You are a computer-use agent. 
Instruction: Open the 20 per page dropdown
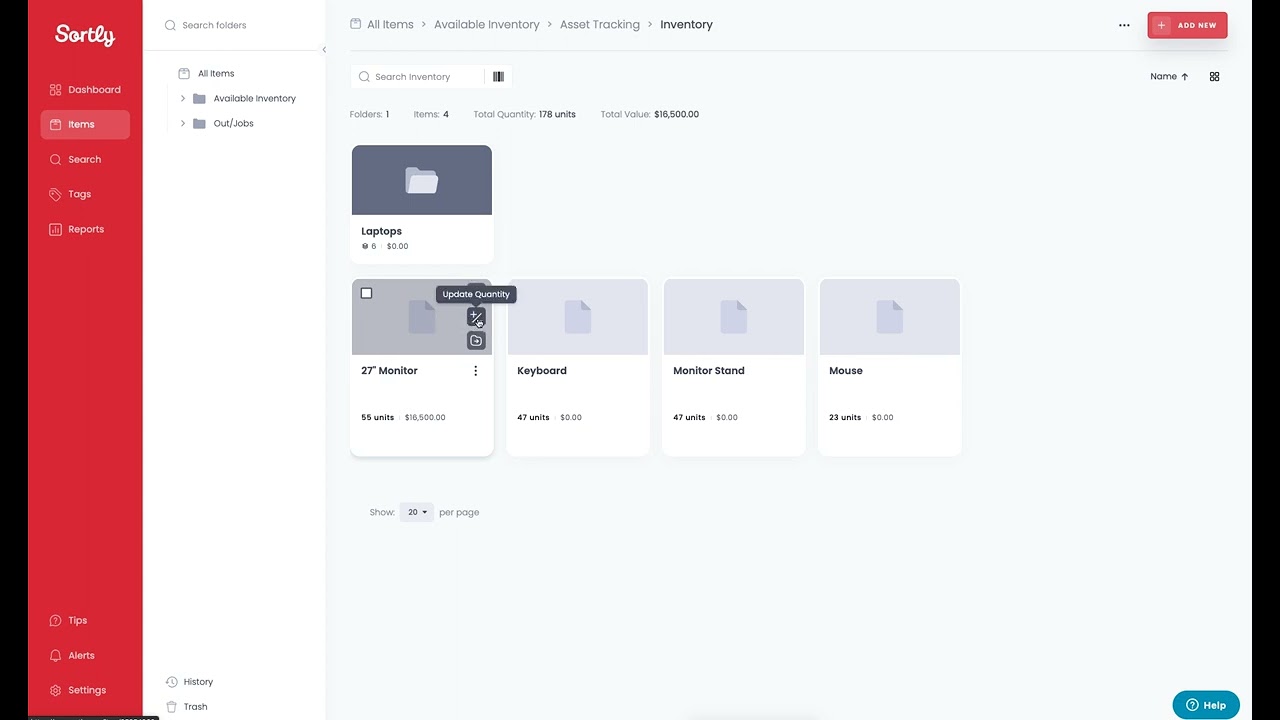(x=417, y=512)
